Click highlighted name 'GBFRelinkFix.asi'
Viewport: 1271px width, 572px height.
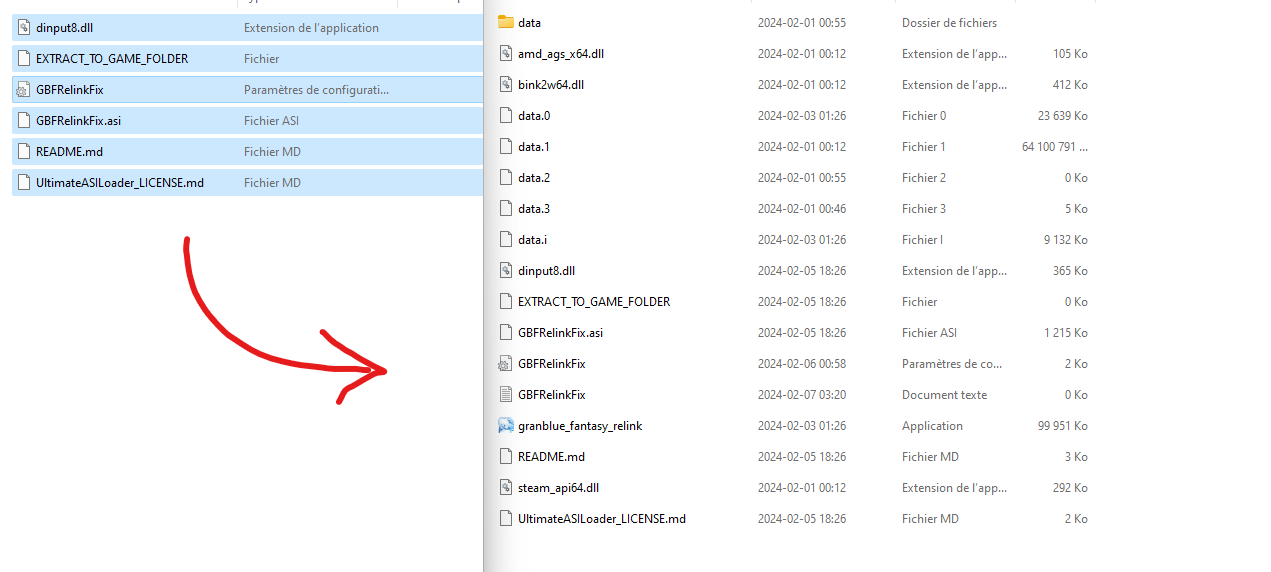78,120
